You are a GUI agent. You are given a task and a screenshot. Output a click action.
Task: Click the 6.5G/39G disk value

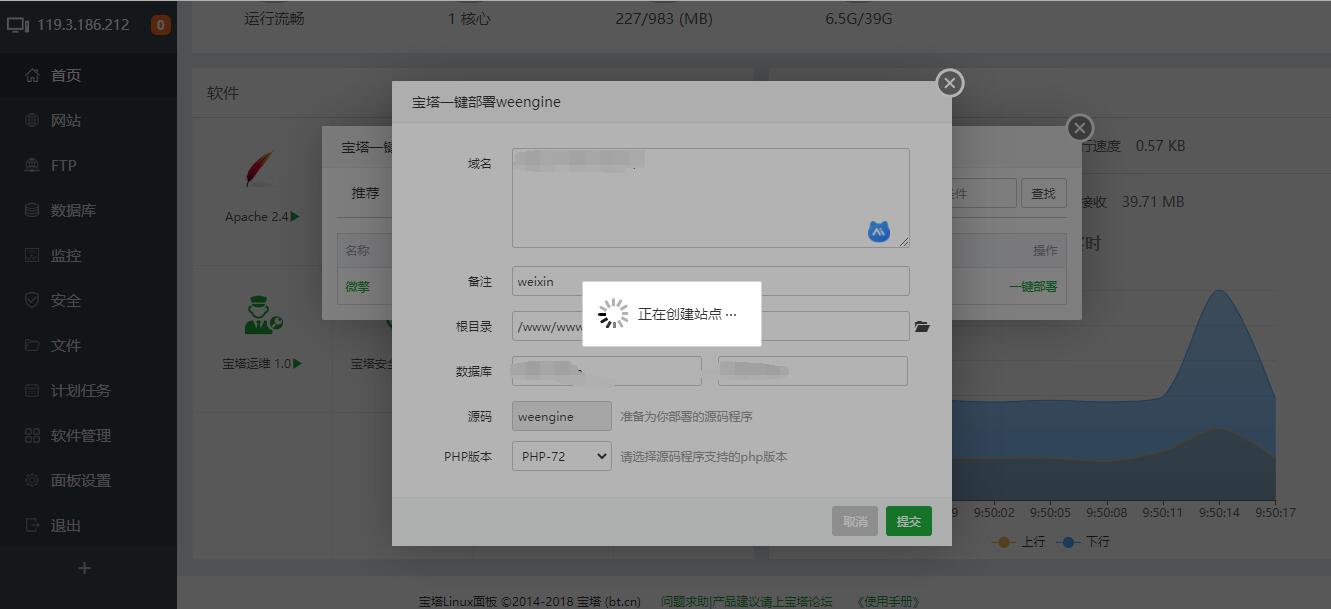click(x=859, y=18)
